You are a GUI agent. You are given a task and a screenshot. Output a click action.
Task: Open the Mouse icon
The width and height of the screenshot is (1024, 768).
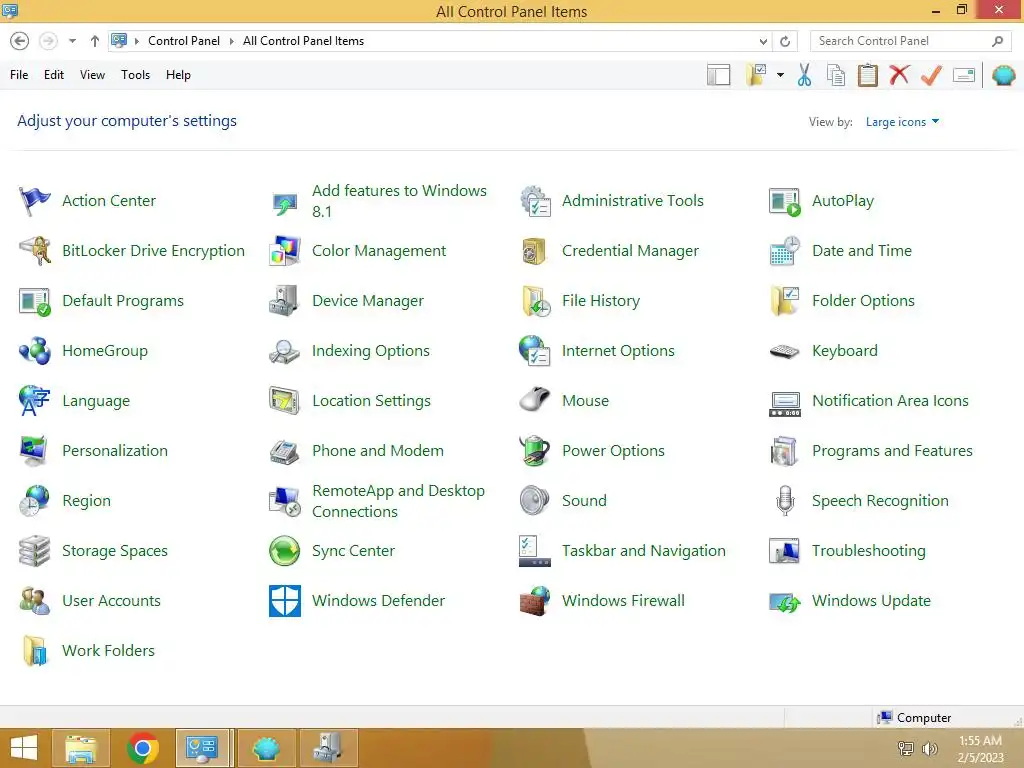coord(535,401)
